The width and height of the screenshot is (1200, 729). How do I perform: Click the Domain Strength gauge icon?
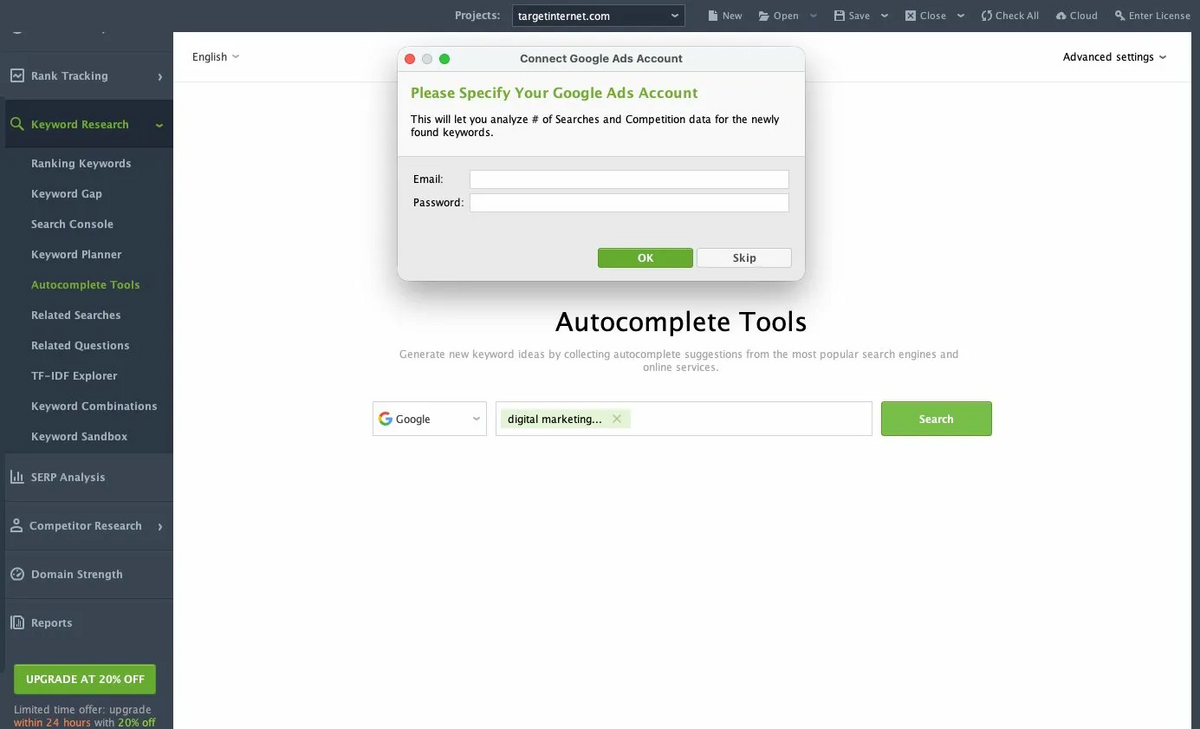coord(17,574)
